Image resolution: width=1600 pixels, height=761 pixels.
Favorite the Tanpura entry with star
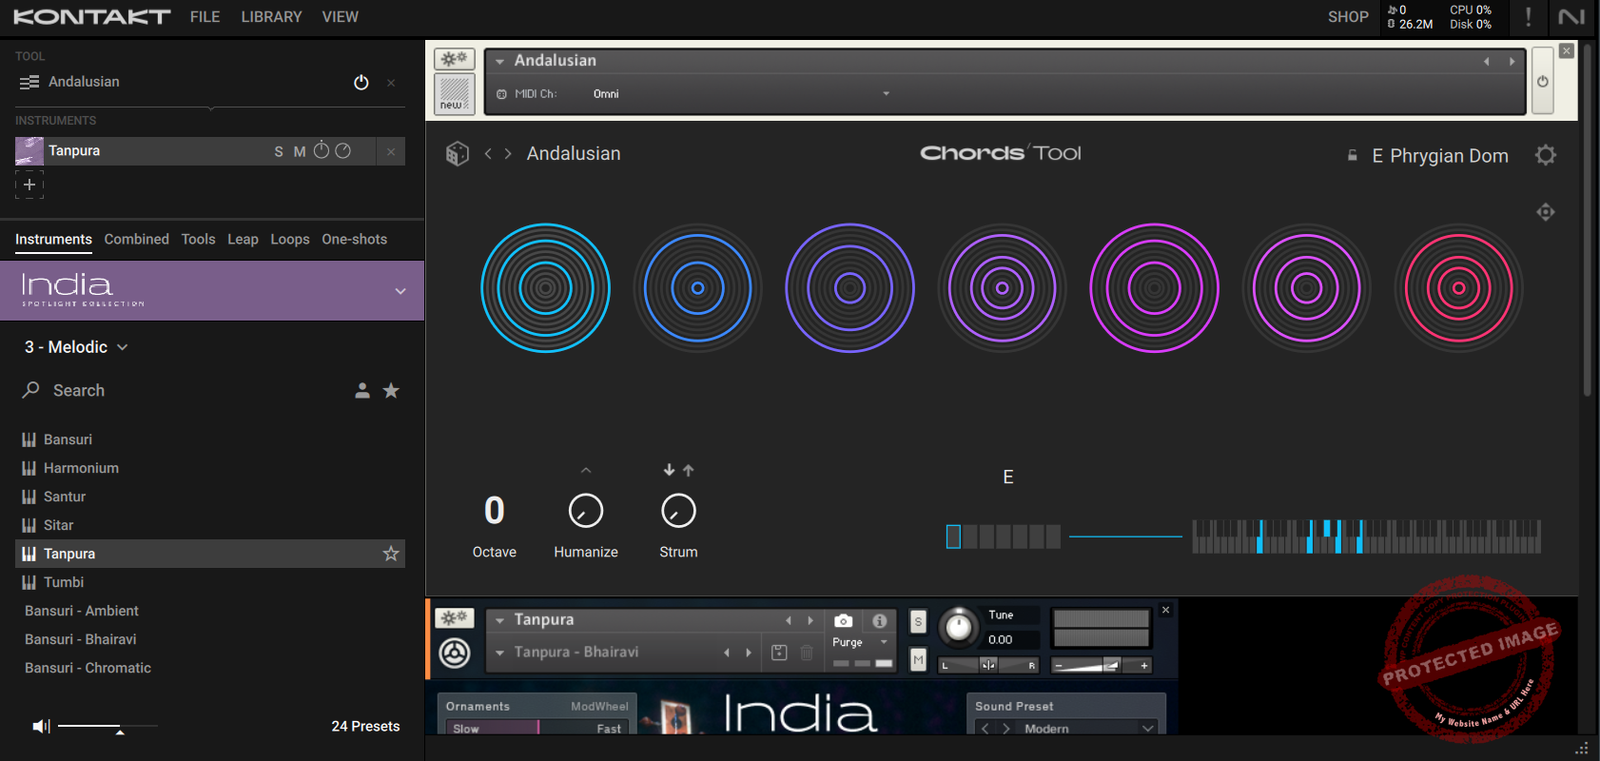coord(391,554)
